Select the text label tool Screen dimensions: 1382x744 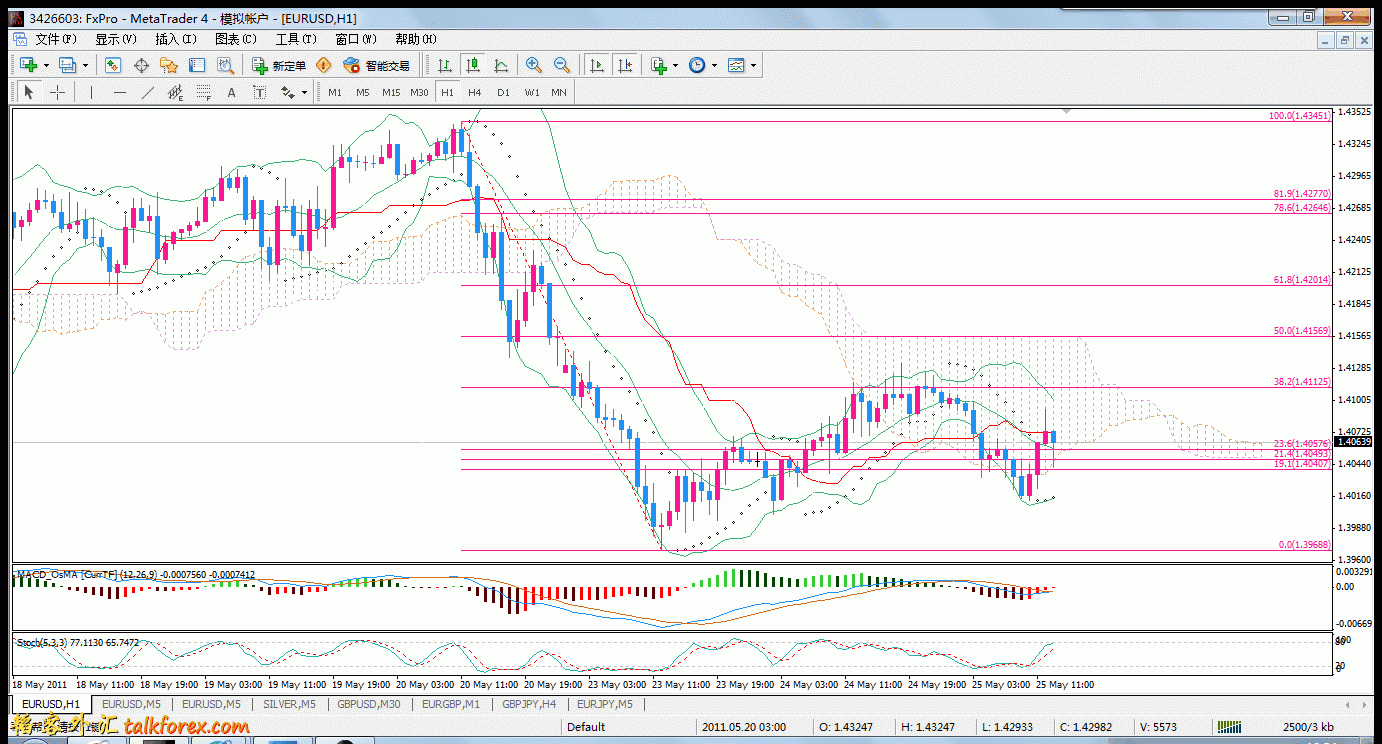pyautogui.click(x=260, y=92)
